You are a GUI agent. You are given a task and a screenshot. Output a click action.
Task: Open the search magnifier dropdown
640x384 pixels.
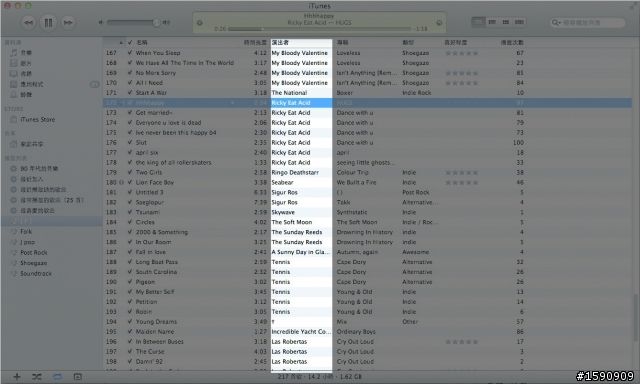point(556,22)
